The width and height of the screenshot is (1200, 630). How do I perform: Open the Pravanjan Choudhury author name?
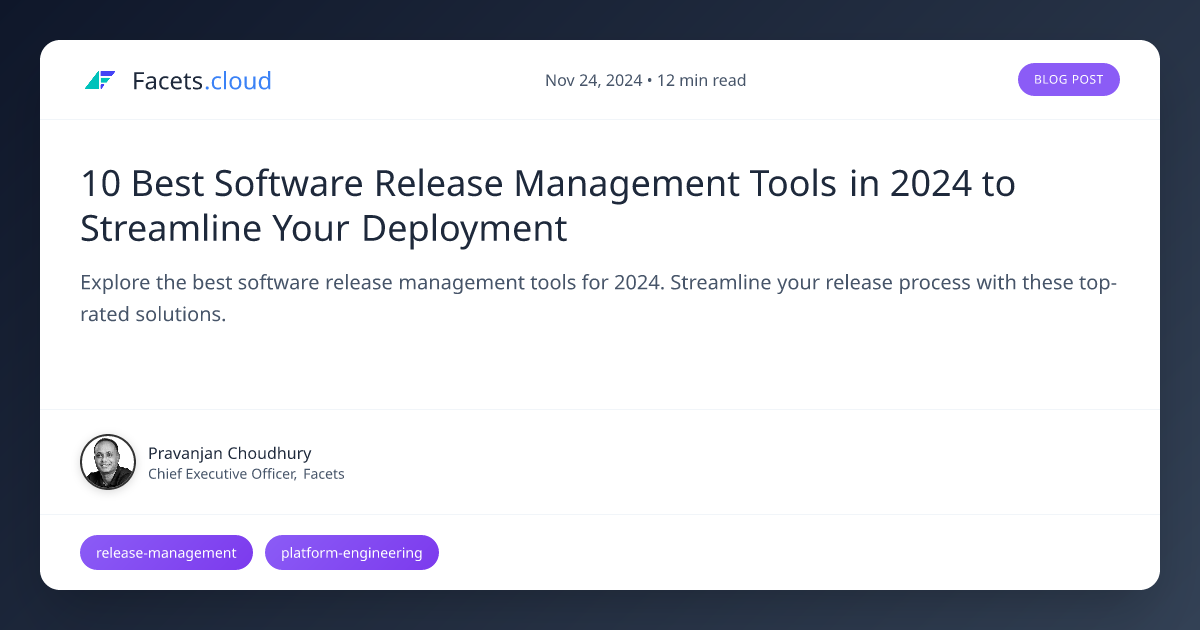pyautogui.click(x=229, y=453)
